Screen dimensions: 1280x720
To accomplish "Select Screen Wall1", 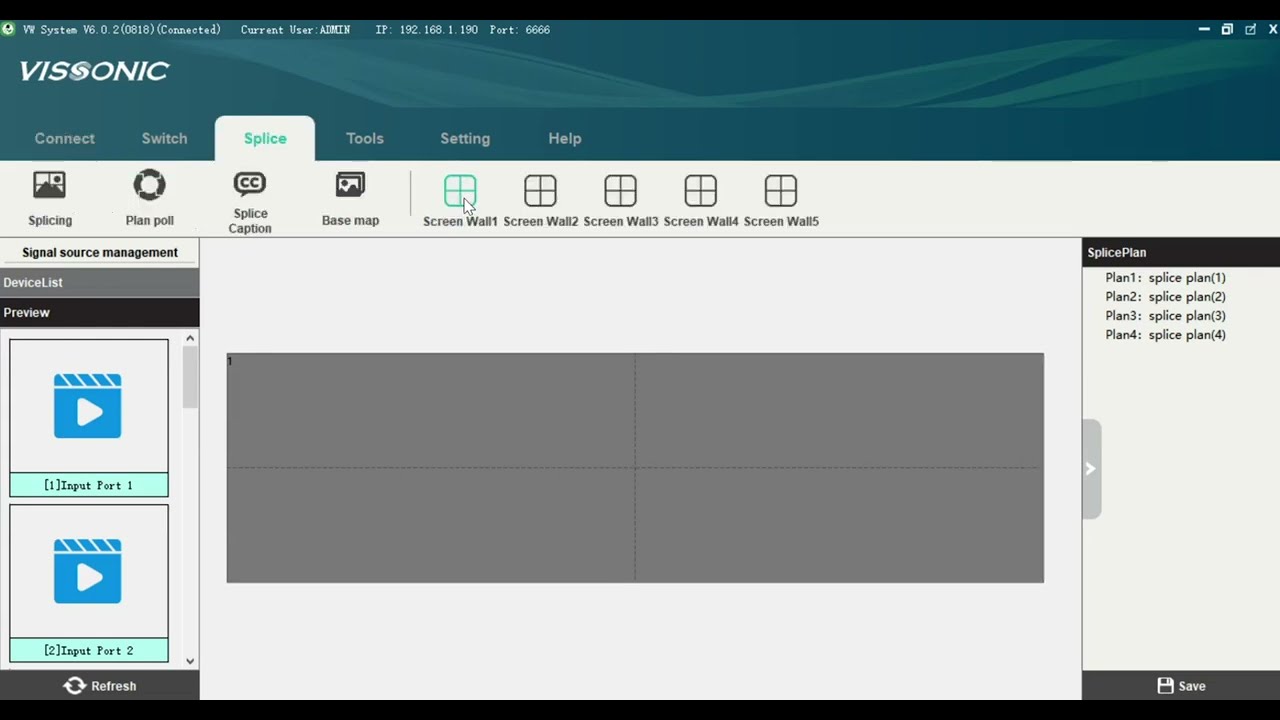I will point(460,200).
